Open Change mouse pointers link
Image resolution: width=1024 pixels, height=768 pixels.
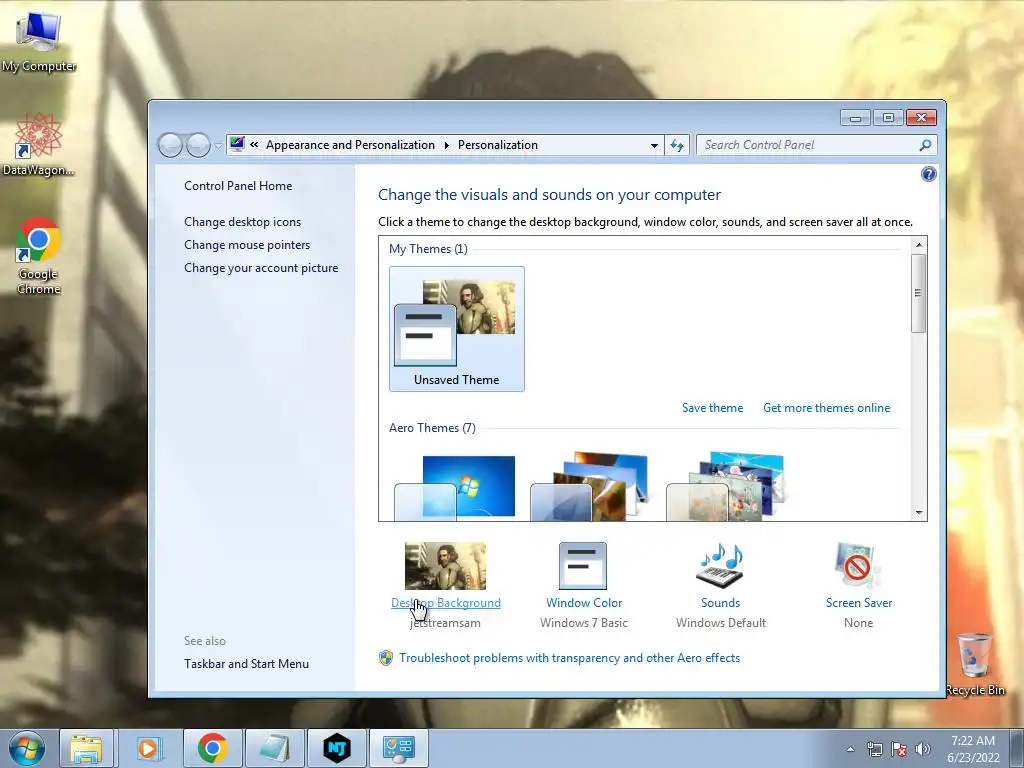pyautogui.click(x=247, y=245)
